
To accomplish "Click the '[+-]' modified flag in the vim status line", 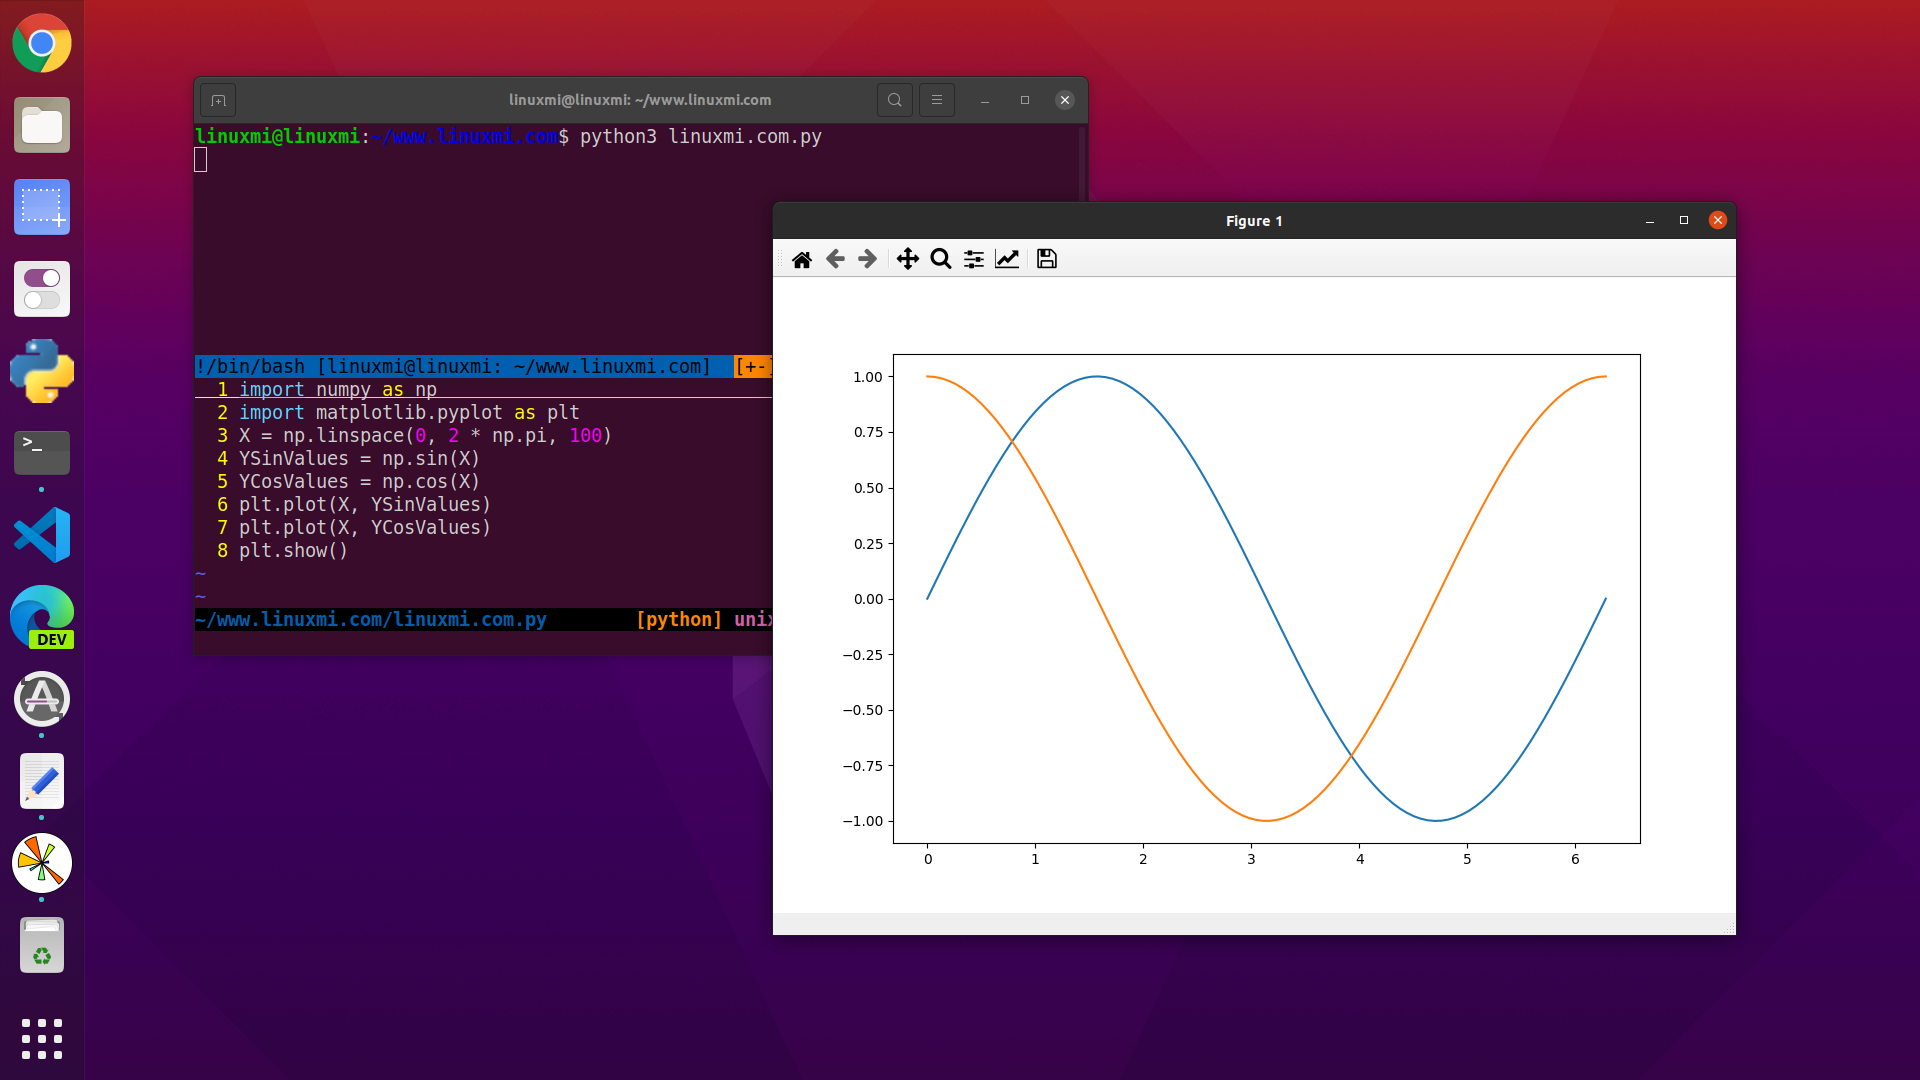I will (752, 367).
